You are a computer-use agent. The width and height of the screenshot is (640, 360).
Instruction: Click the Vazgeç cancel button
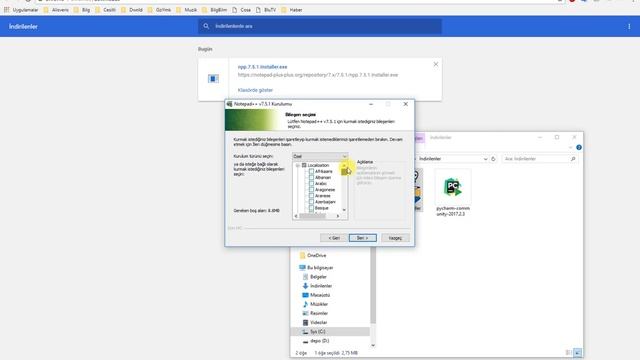point(395,238)
